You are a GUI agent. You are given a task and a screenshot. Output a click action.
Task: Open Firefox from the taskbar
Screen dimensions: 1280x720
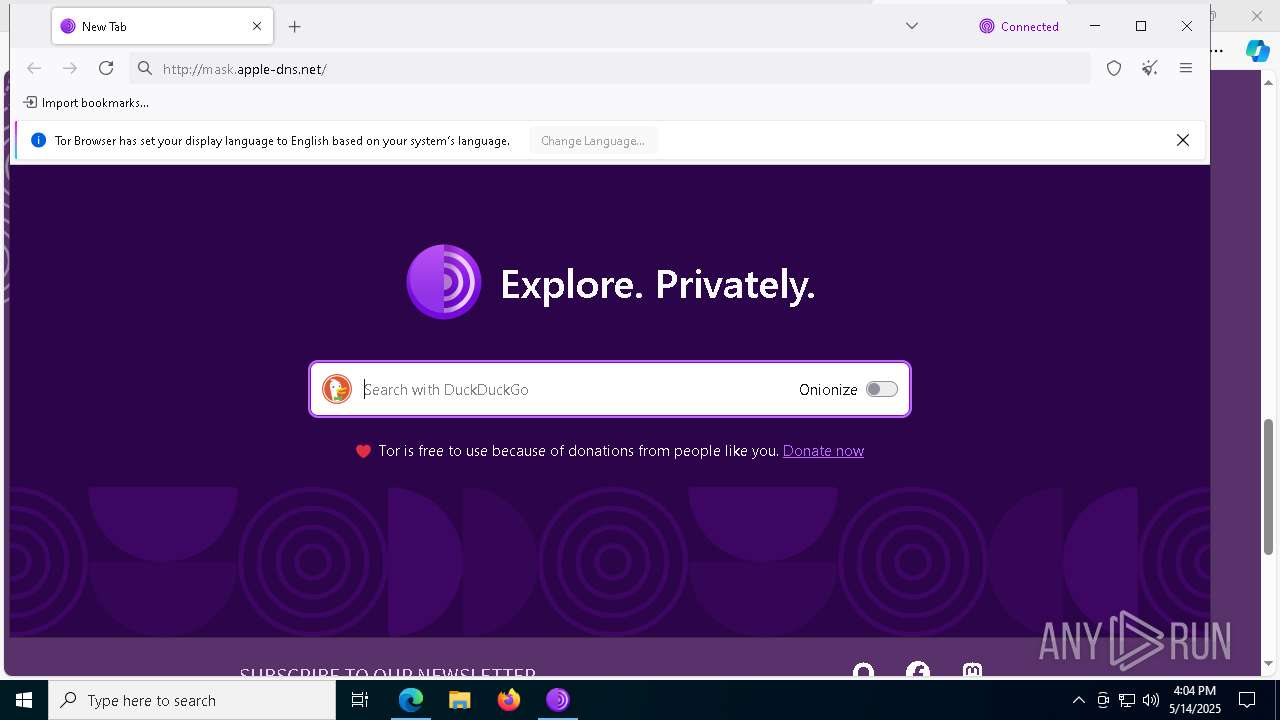[509, 700]
